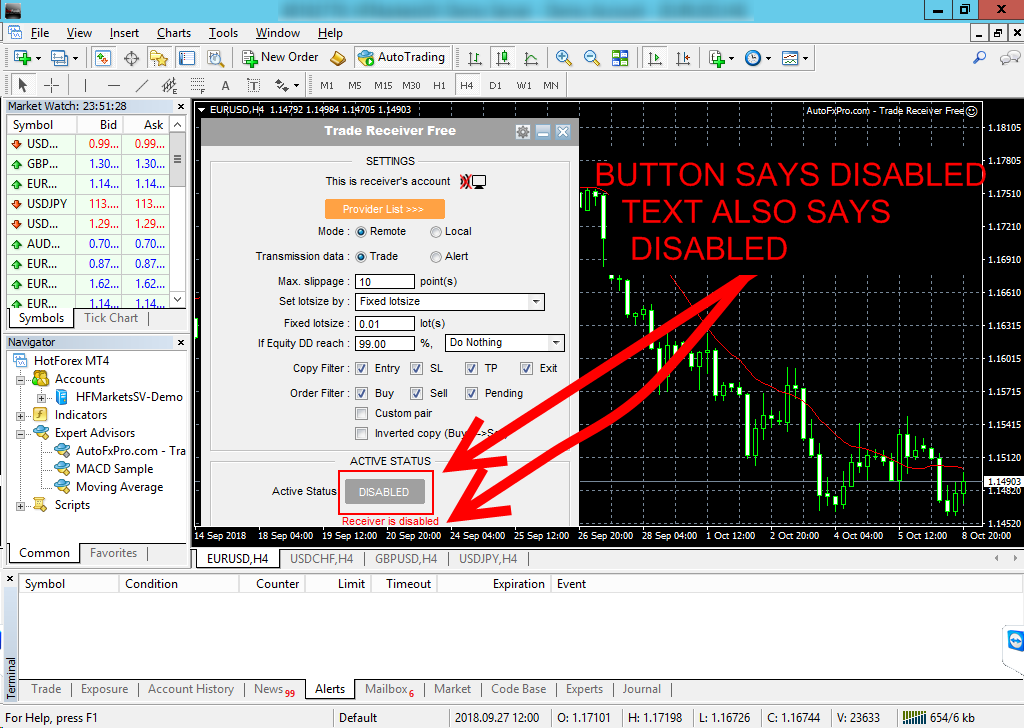The image size is (1024, 728).
Task: Select Trade transmission data radio button
Action: coord(360,257)
